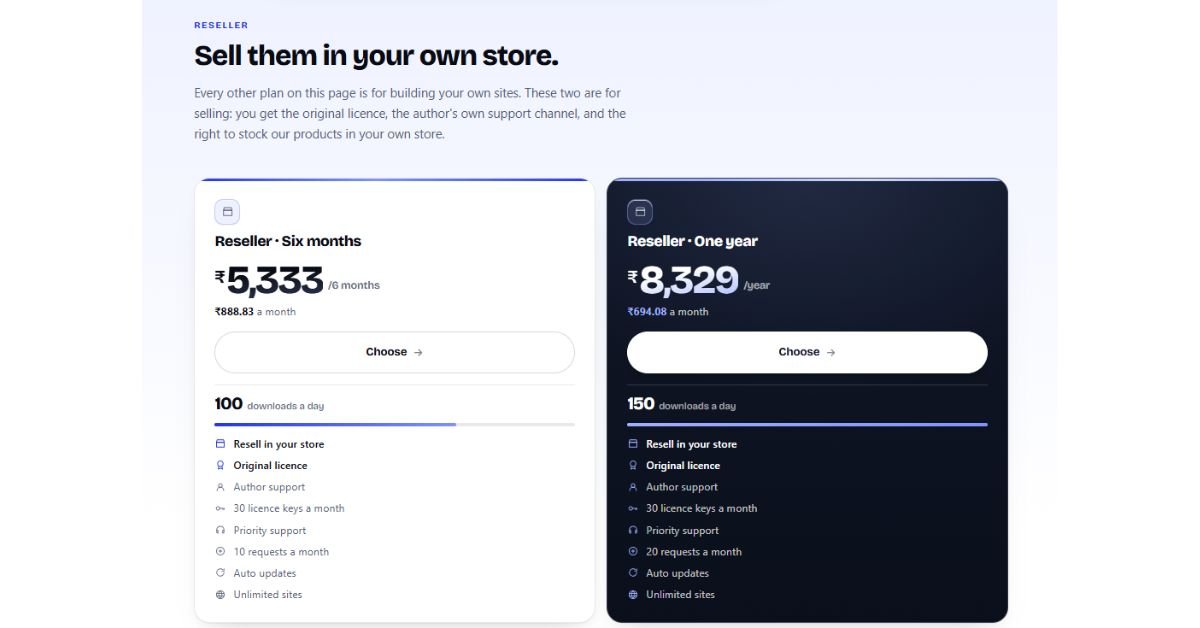Click '150 downloads a day' text
This screenshot has height=628, width=1200.
coord(682,404)
